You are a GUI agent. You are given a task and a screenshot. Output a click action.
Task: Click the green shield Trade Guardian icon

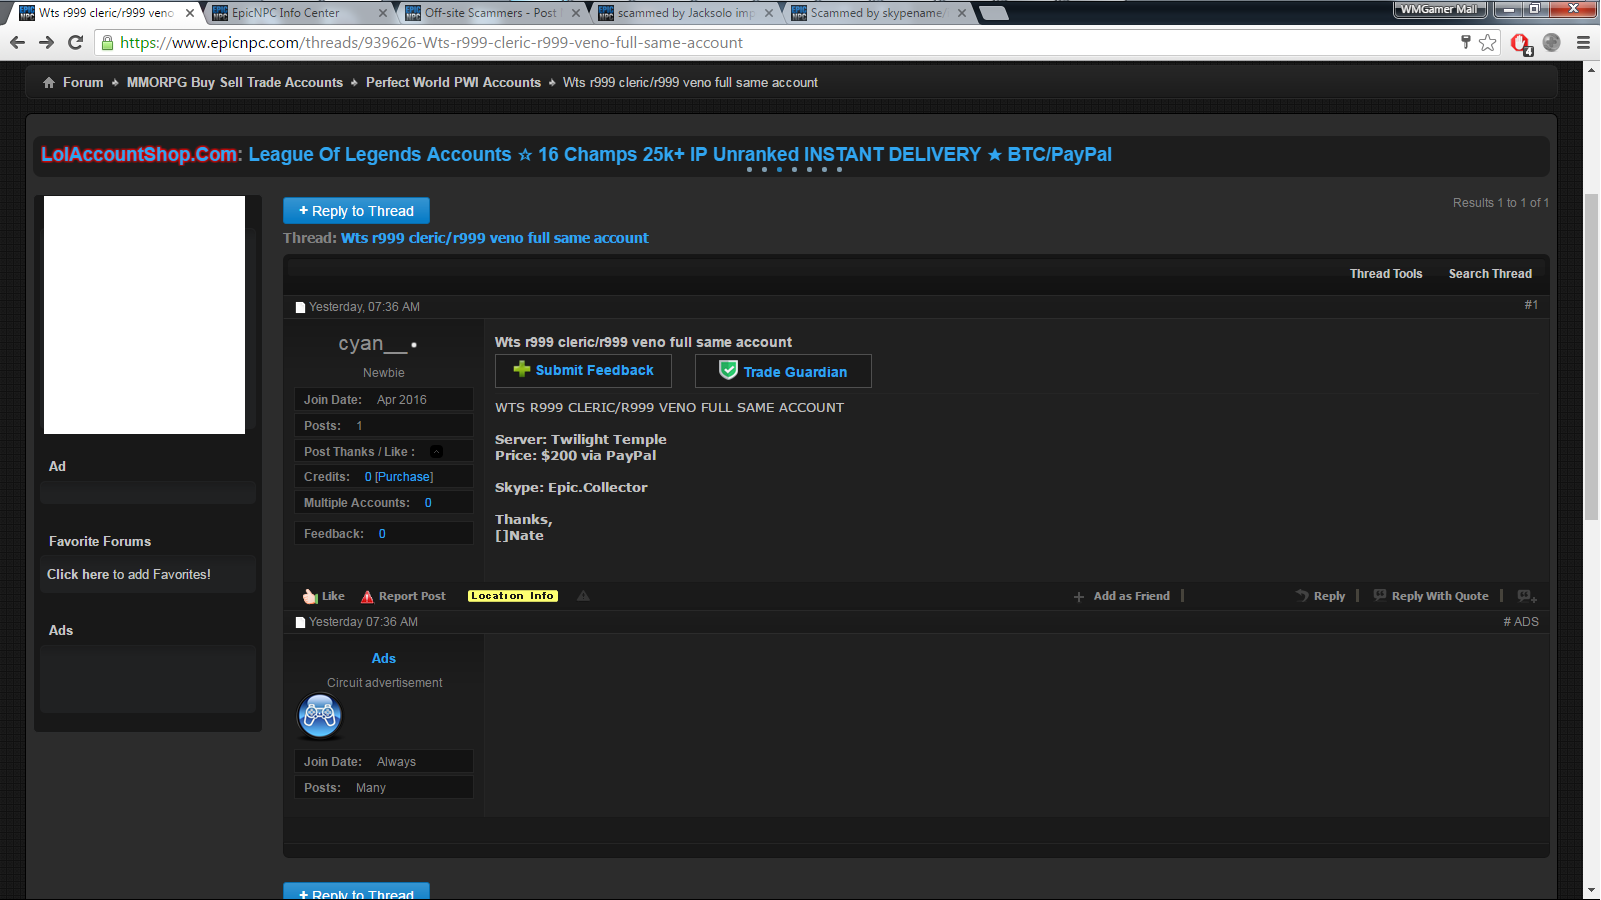(729, 370)
